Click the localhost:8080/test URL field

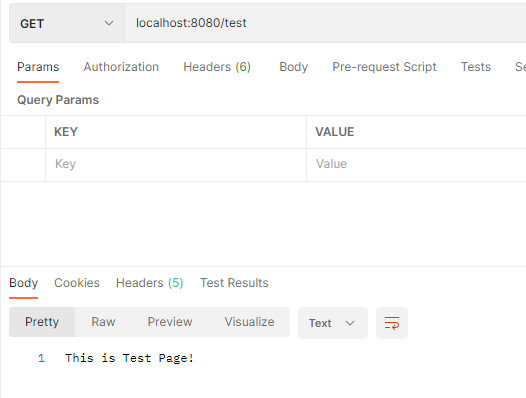tap(325, 23)
